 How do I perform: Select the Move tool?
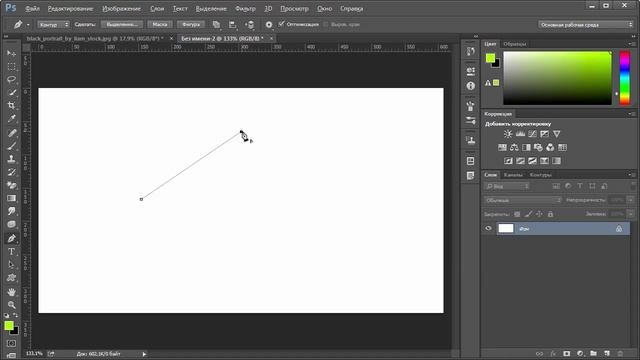tap(11, 53)
